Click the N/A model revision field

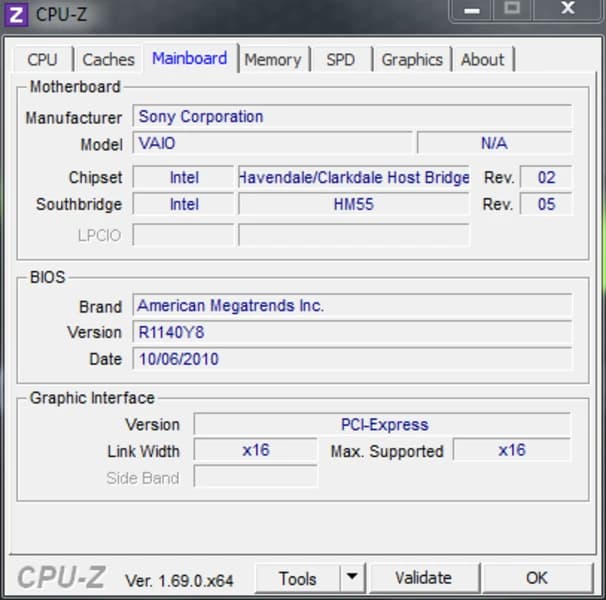pos(494,143)
